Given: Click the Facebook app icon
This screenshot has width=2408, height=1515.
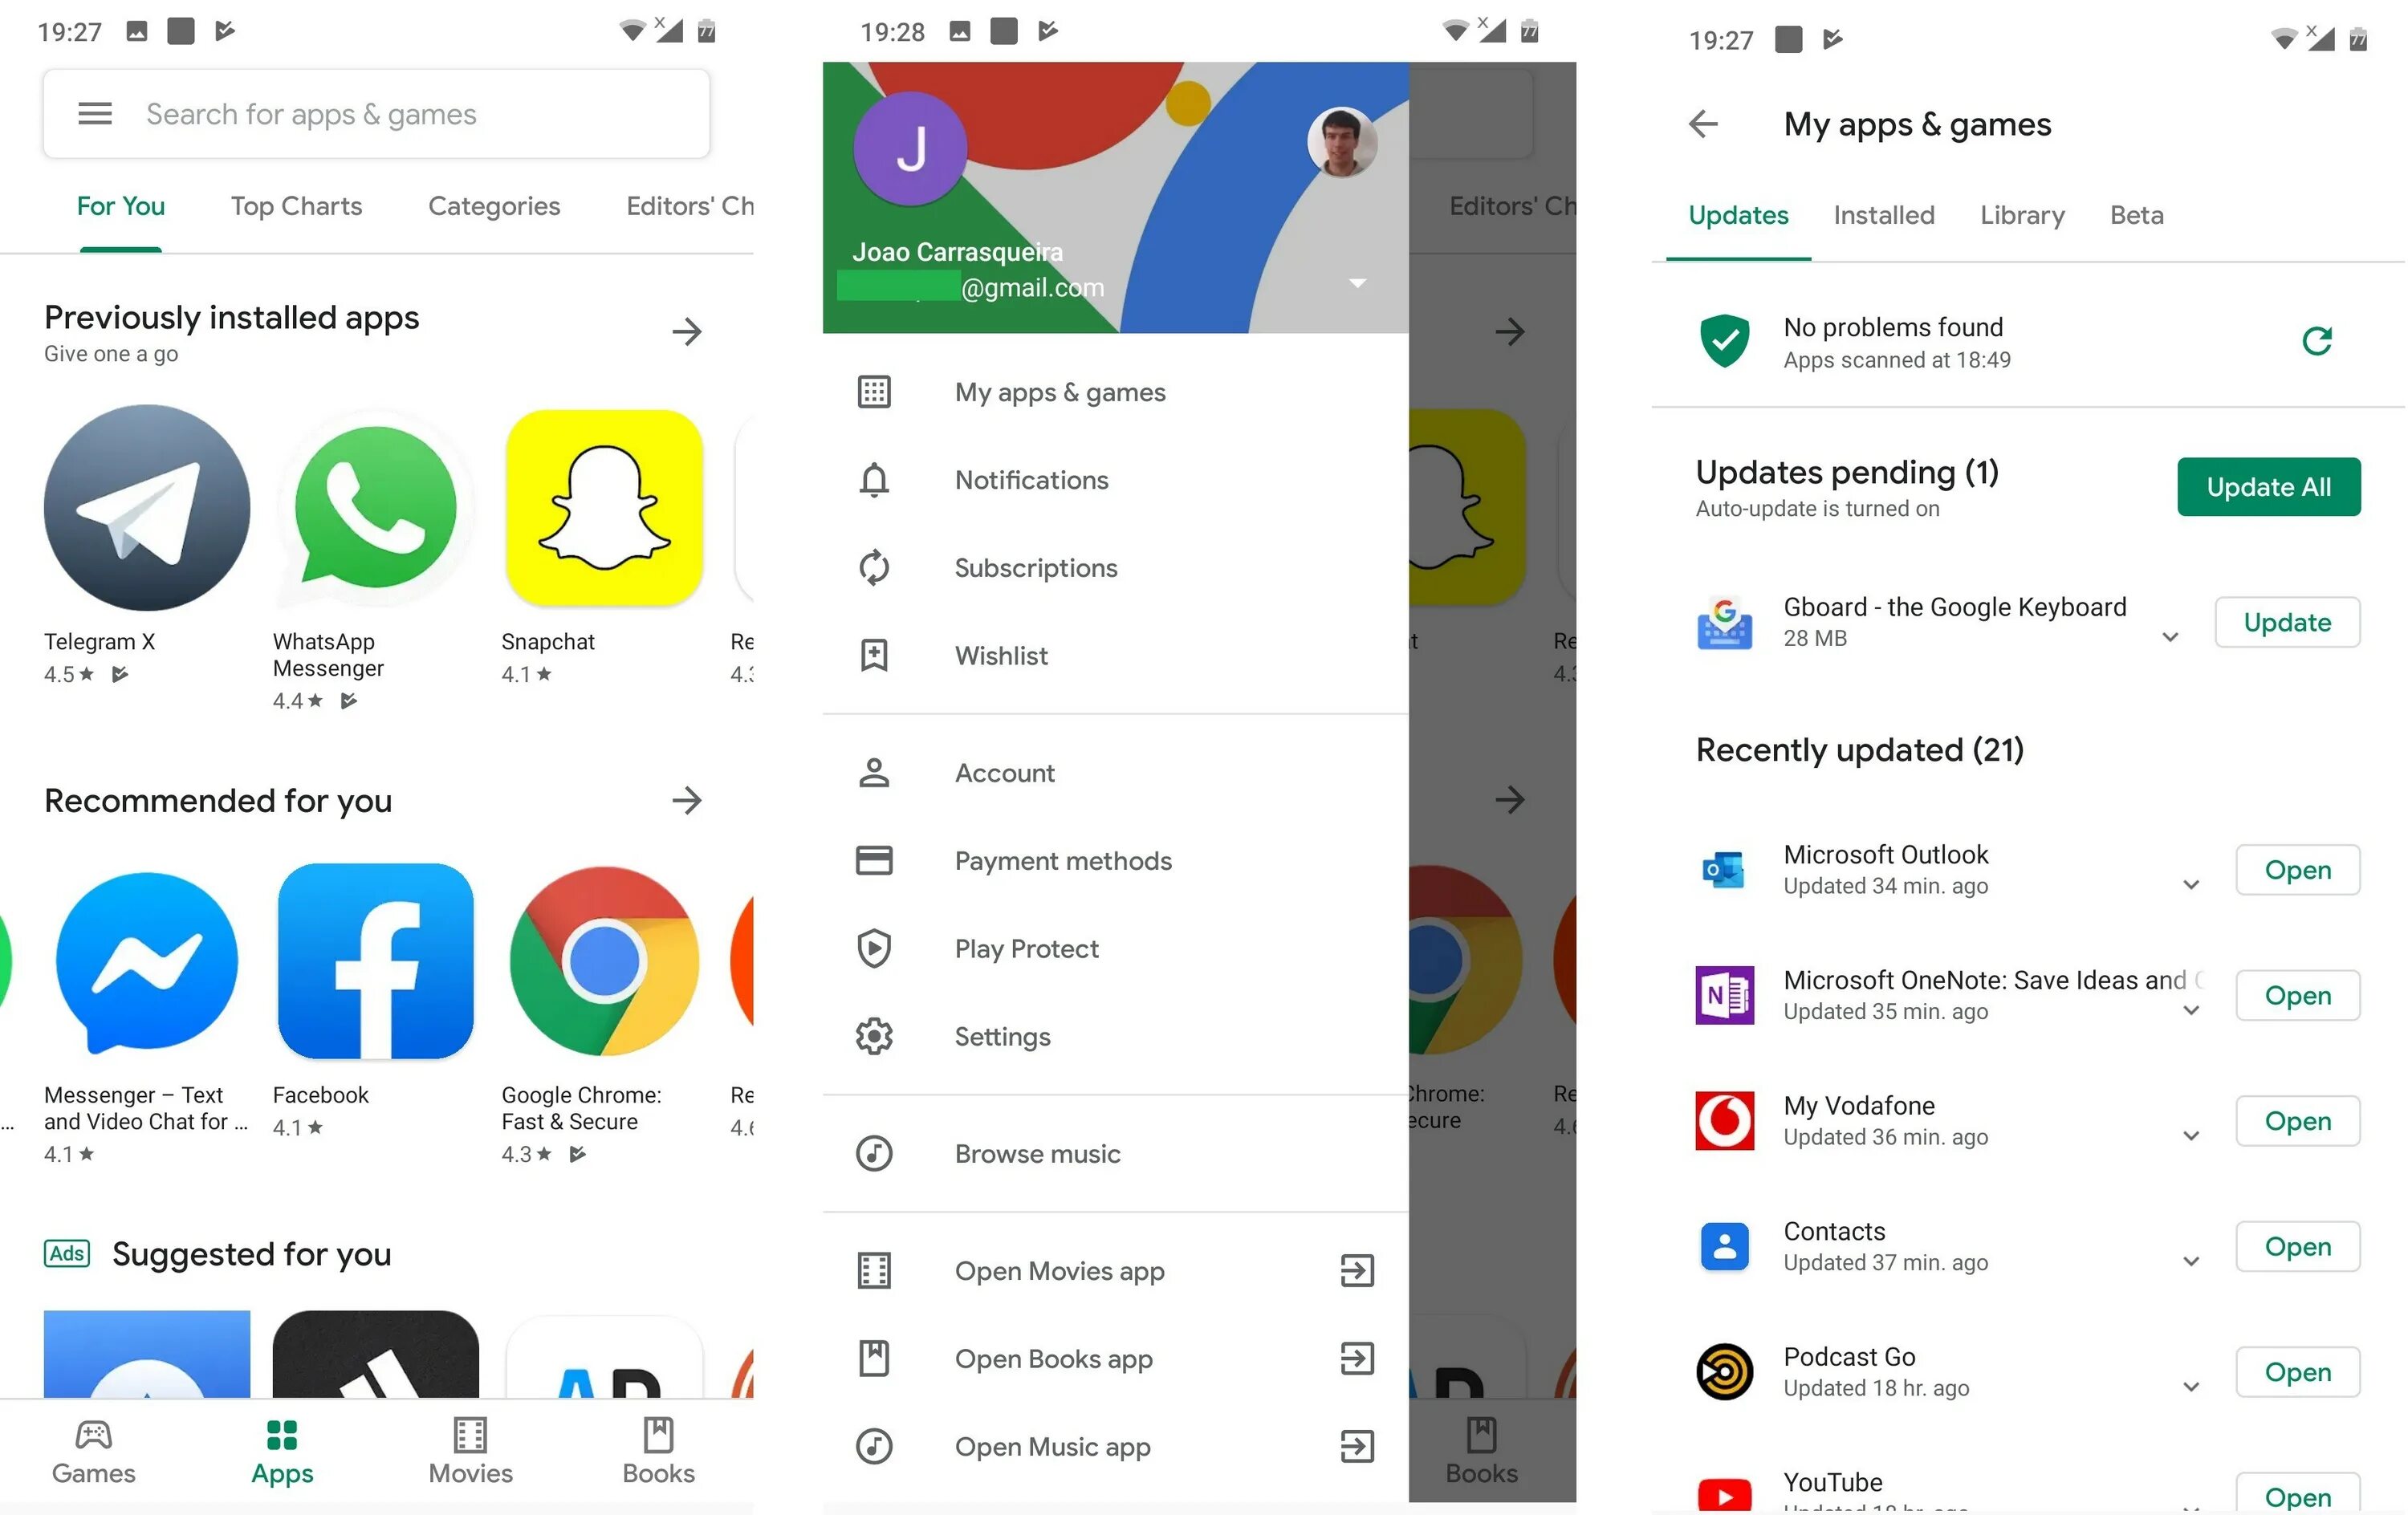Looking at the screenshot, I should (373, 969).
